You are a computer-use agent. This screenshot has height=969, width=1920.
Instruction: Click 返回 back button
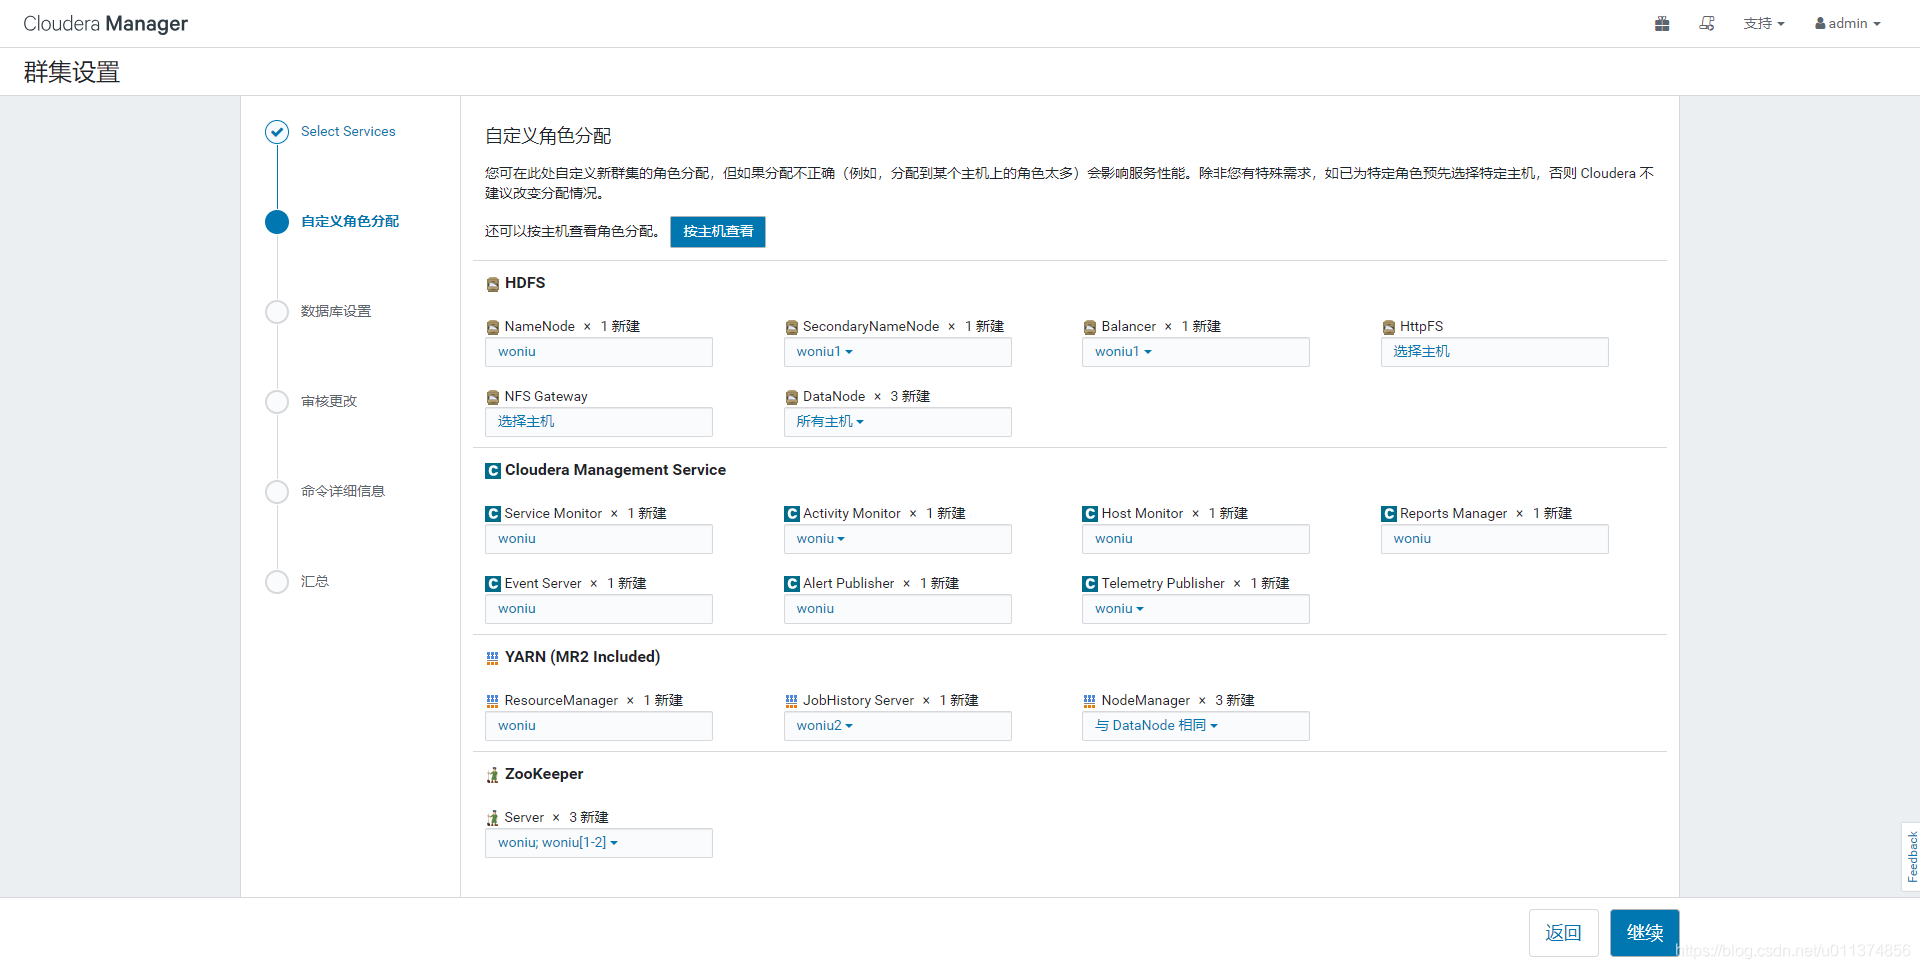(x=1564, y=933)
